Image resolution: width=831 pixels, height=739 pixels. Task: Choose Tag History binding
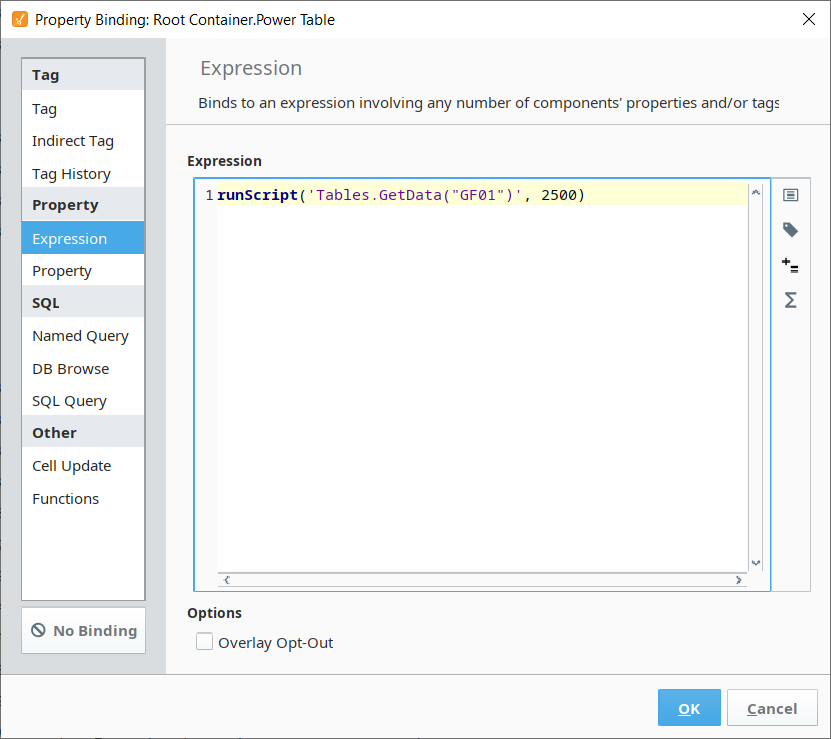pos(71,174)
